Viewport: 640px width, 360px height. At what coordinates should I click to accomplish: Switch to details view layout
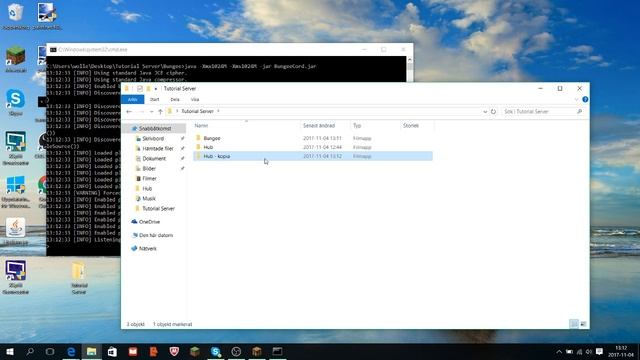(573, 324)
